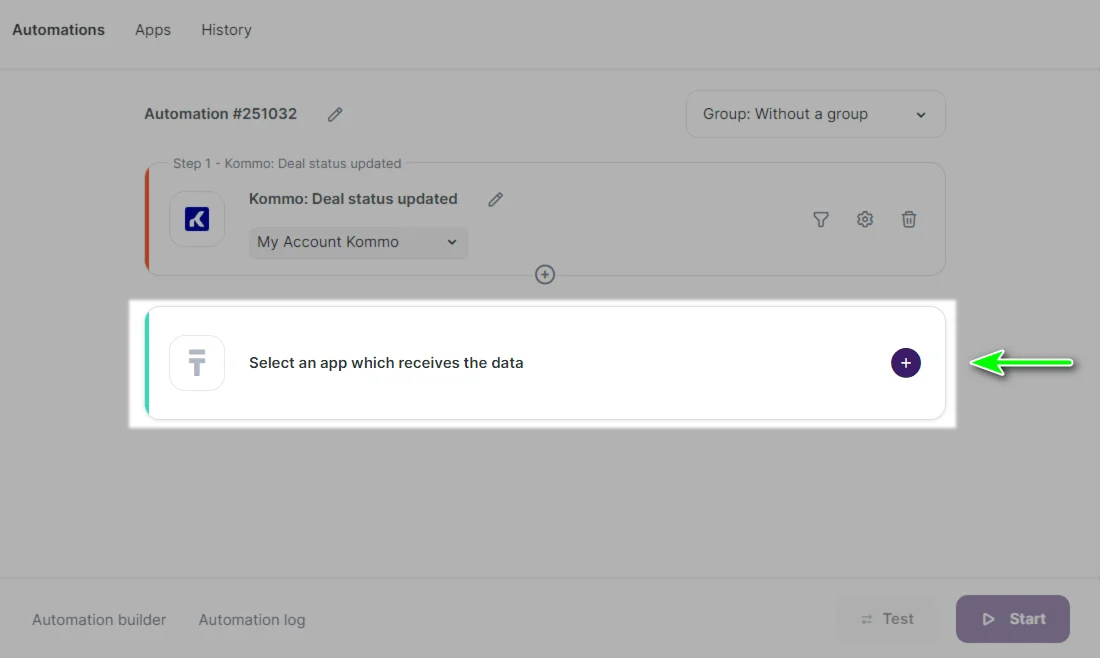Expand the My Account Kommo account selector
Screen dimensions: 1100x658
(x=357, y=242)
